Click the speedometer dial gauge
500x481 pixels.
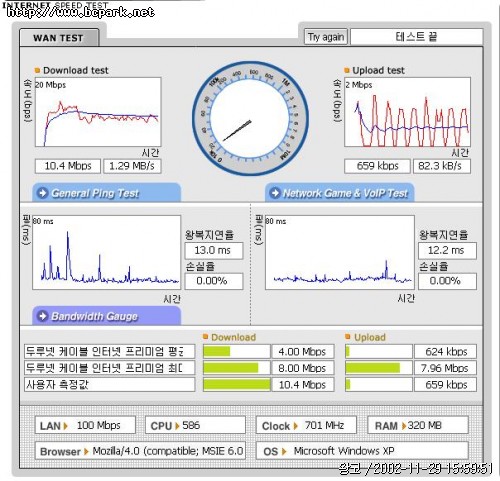(x=250, y=118)
